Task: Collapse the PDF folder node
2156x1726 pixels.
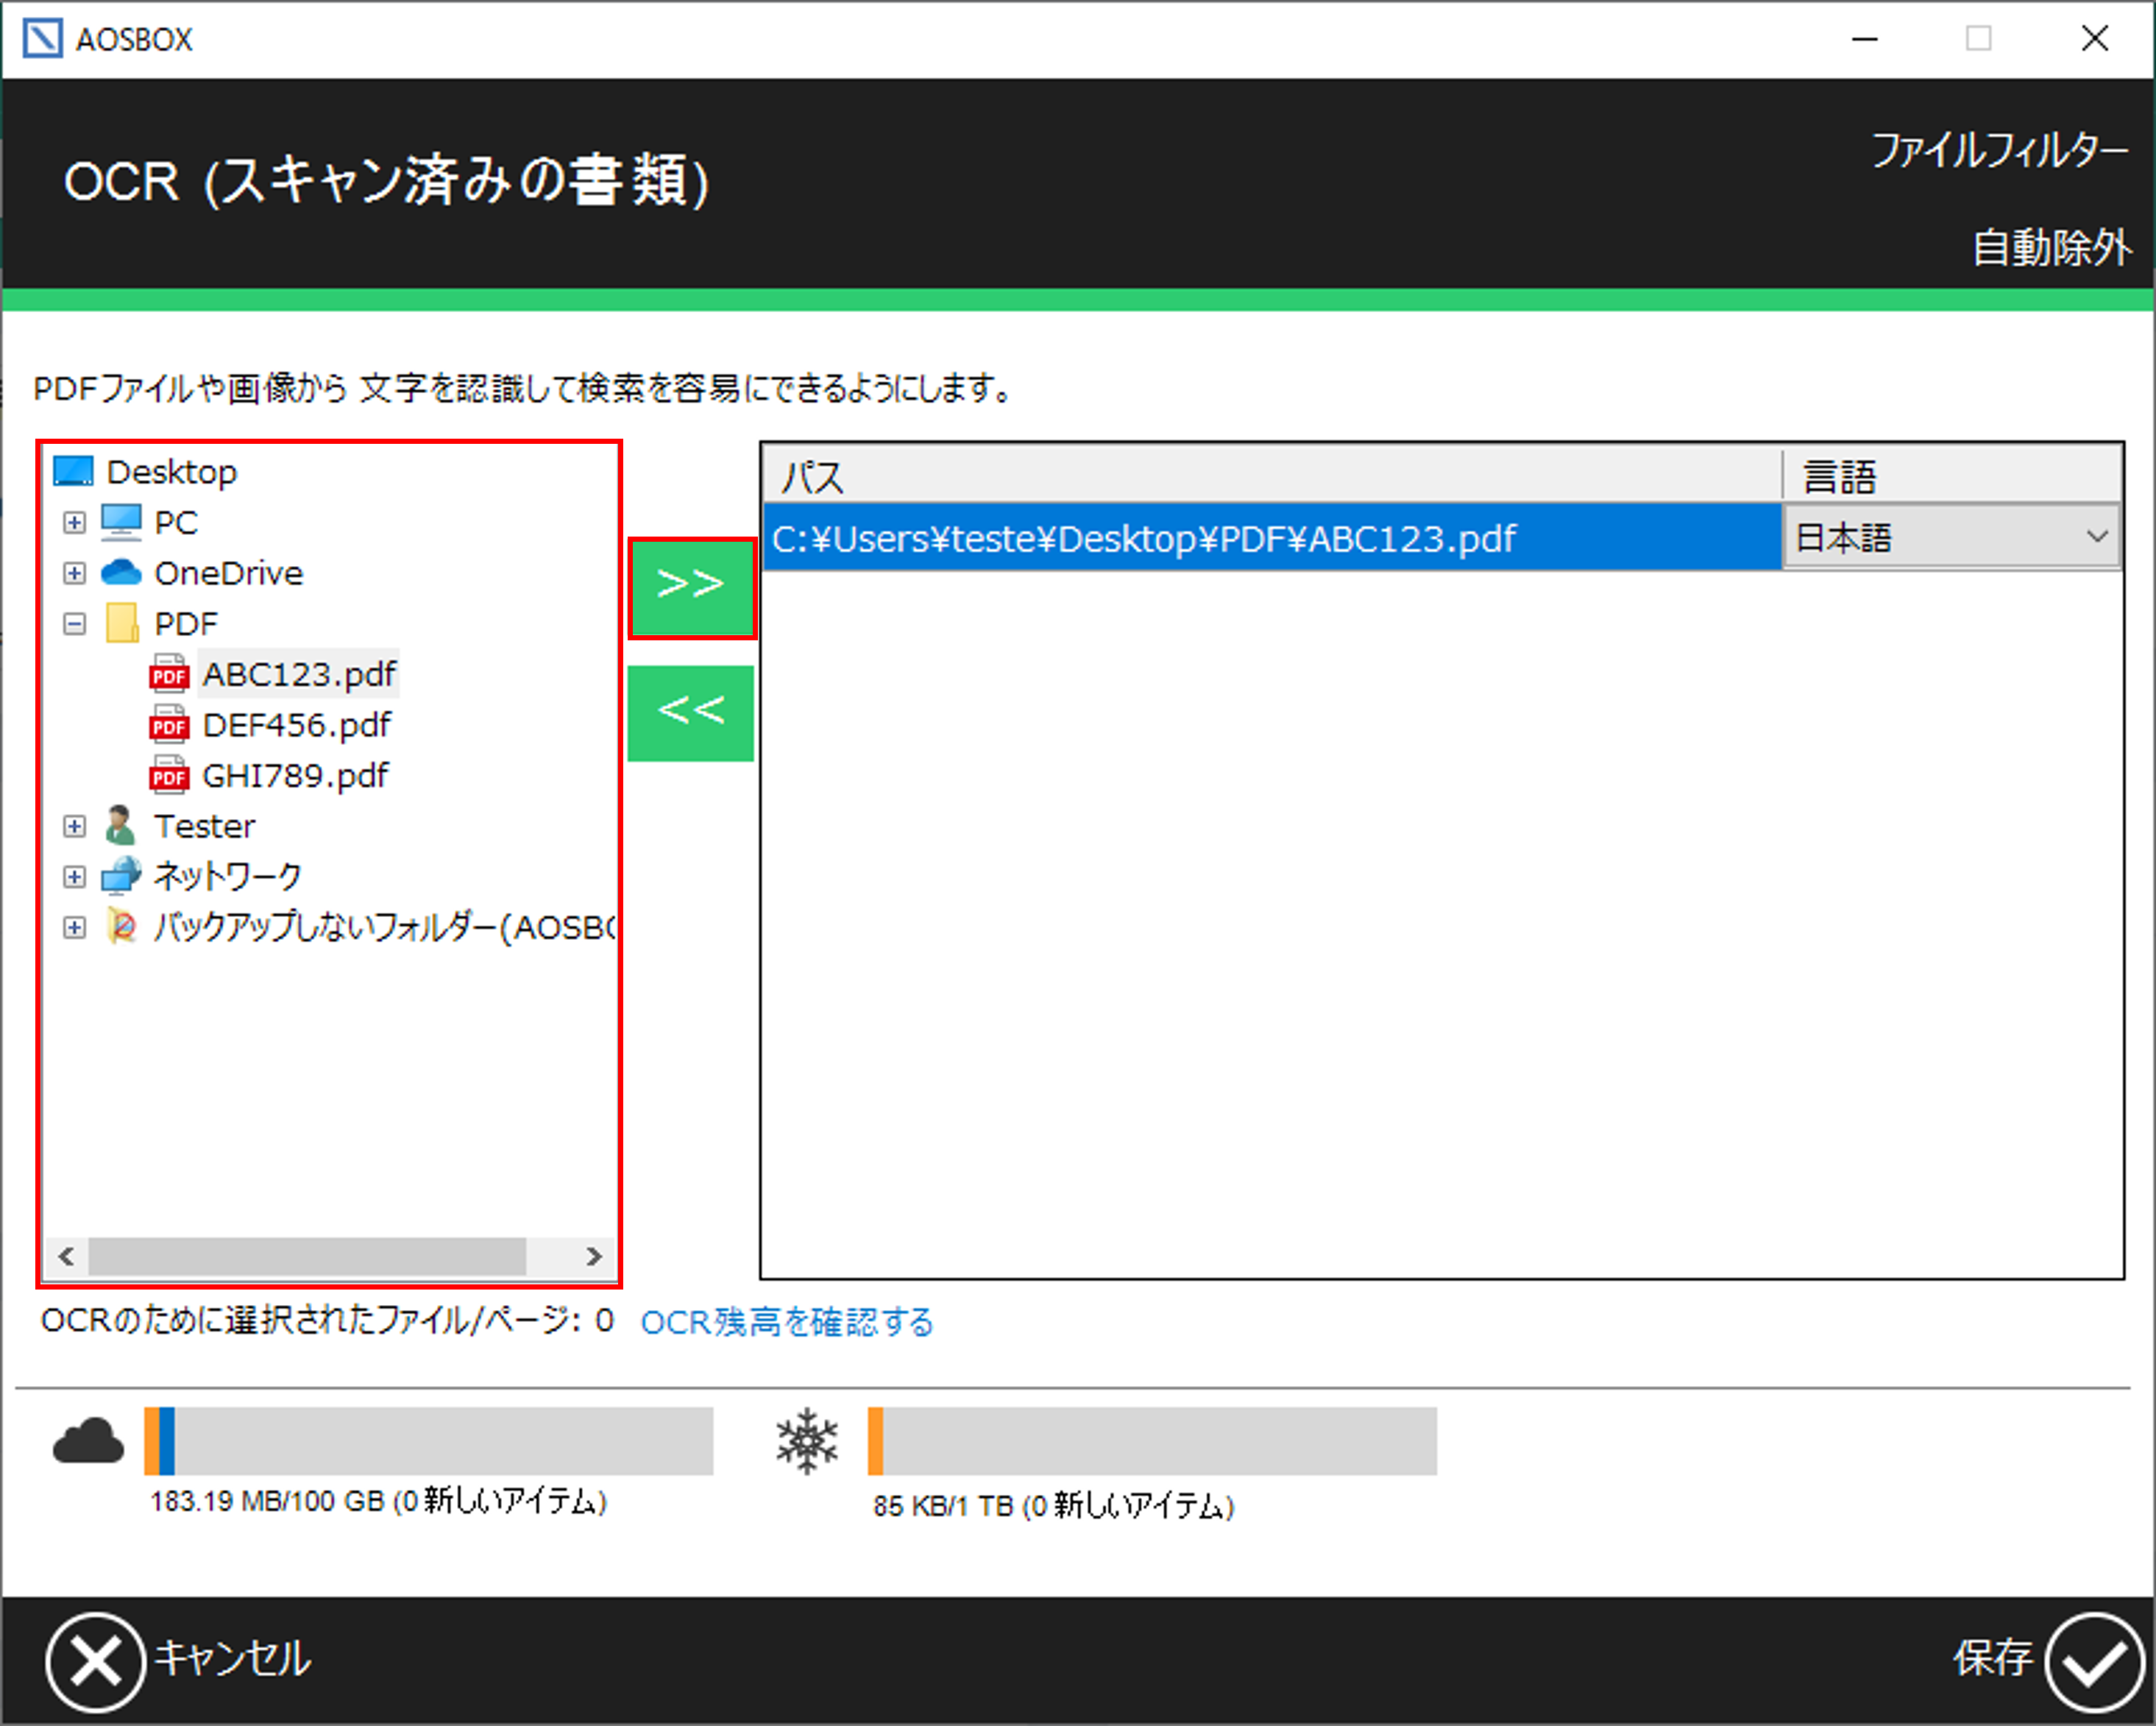Action: (x=74, y=623)
